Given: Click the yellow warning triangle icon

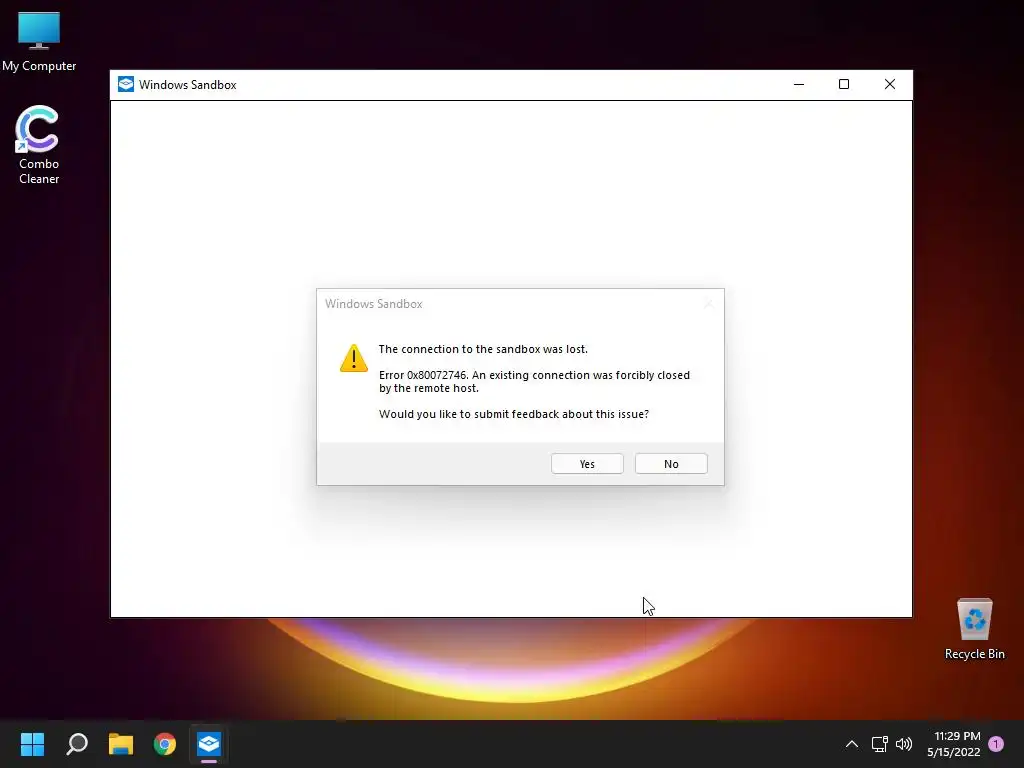Looking at the screenshot, I should [354, 359].
